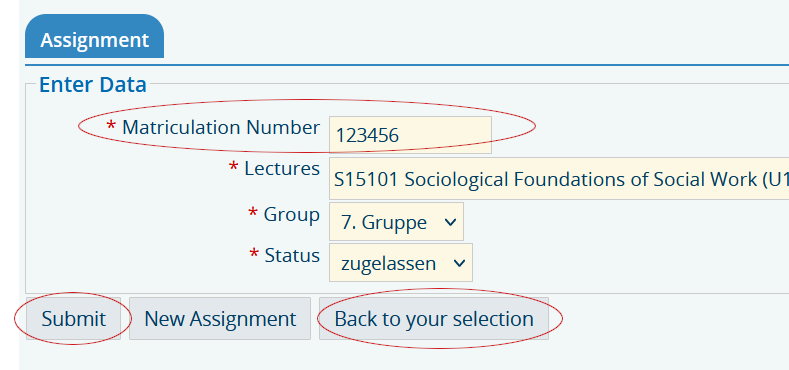Click the Group field label

click(292, 215)
